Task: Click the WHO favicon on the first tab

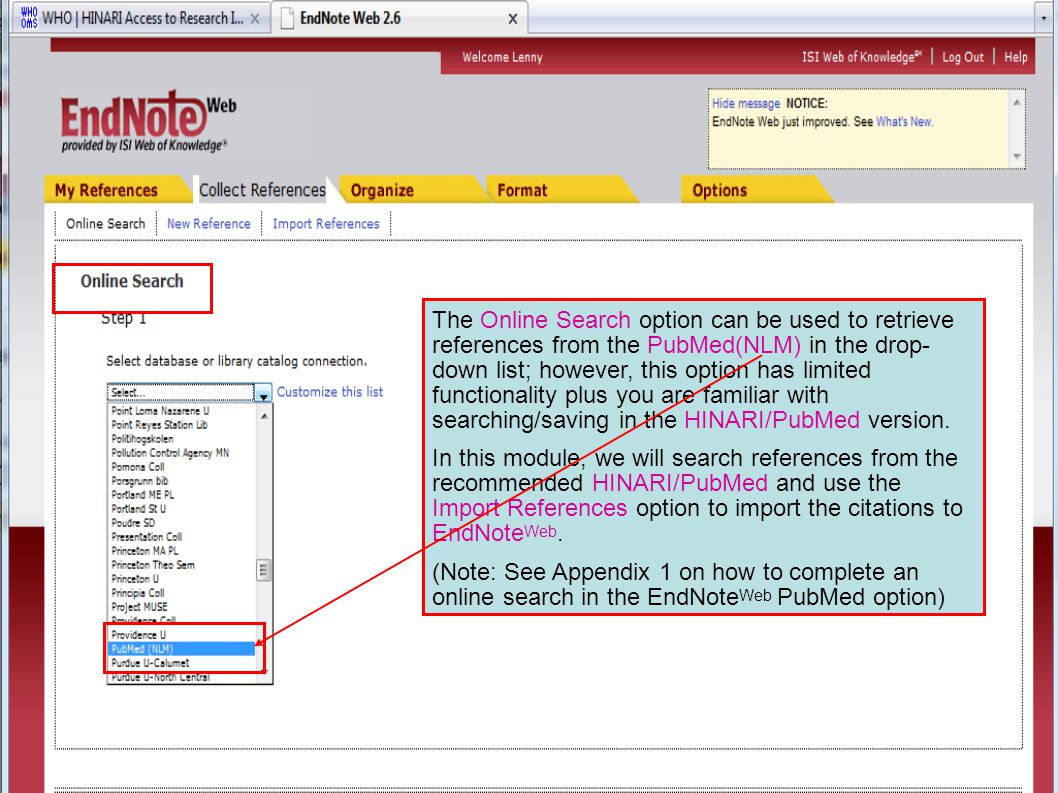Action: click(x=29, y=18)
